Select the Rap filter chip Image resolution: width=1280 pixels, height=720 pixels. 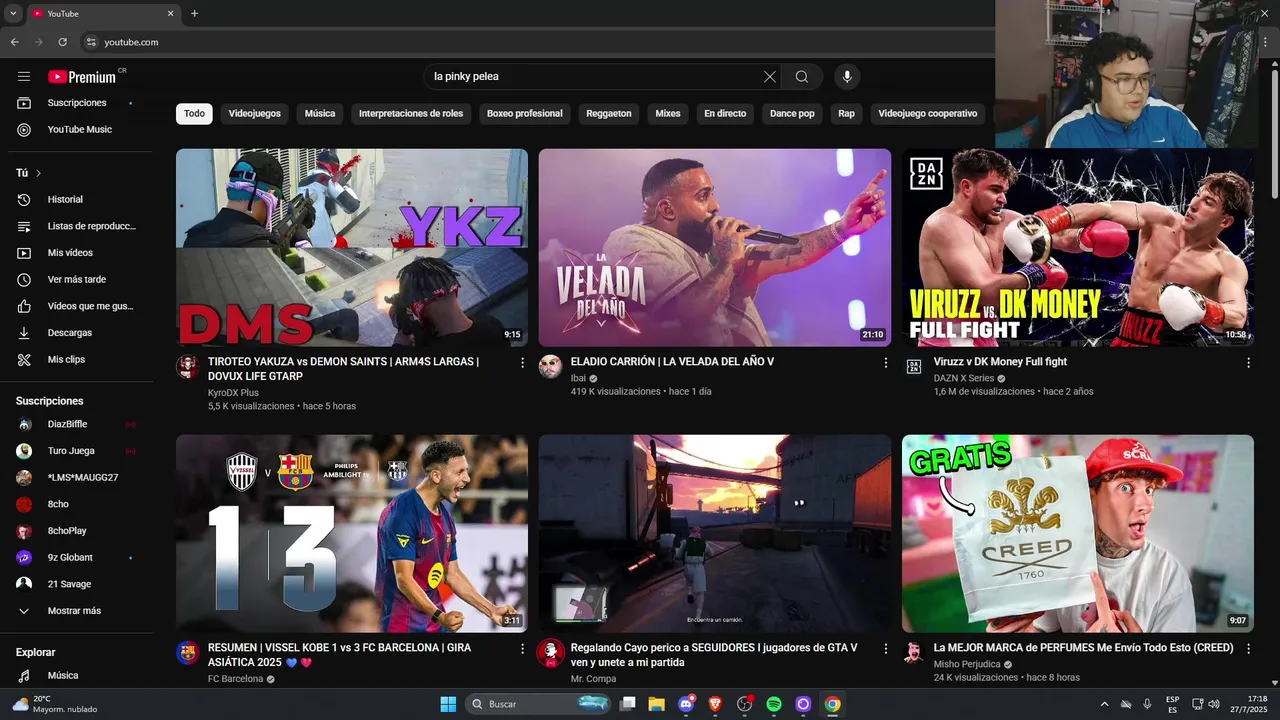(846, 114)
